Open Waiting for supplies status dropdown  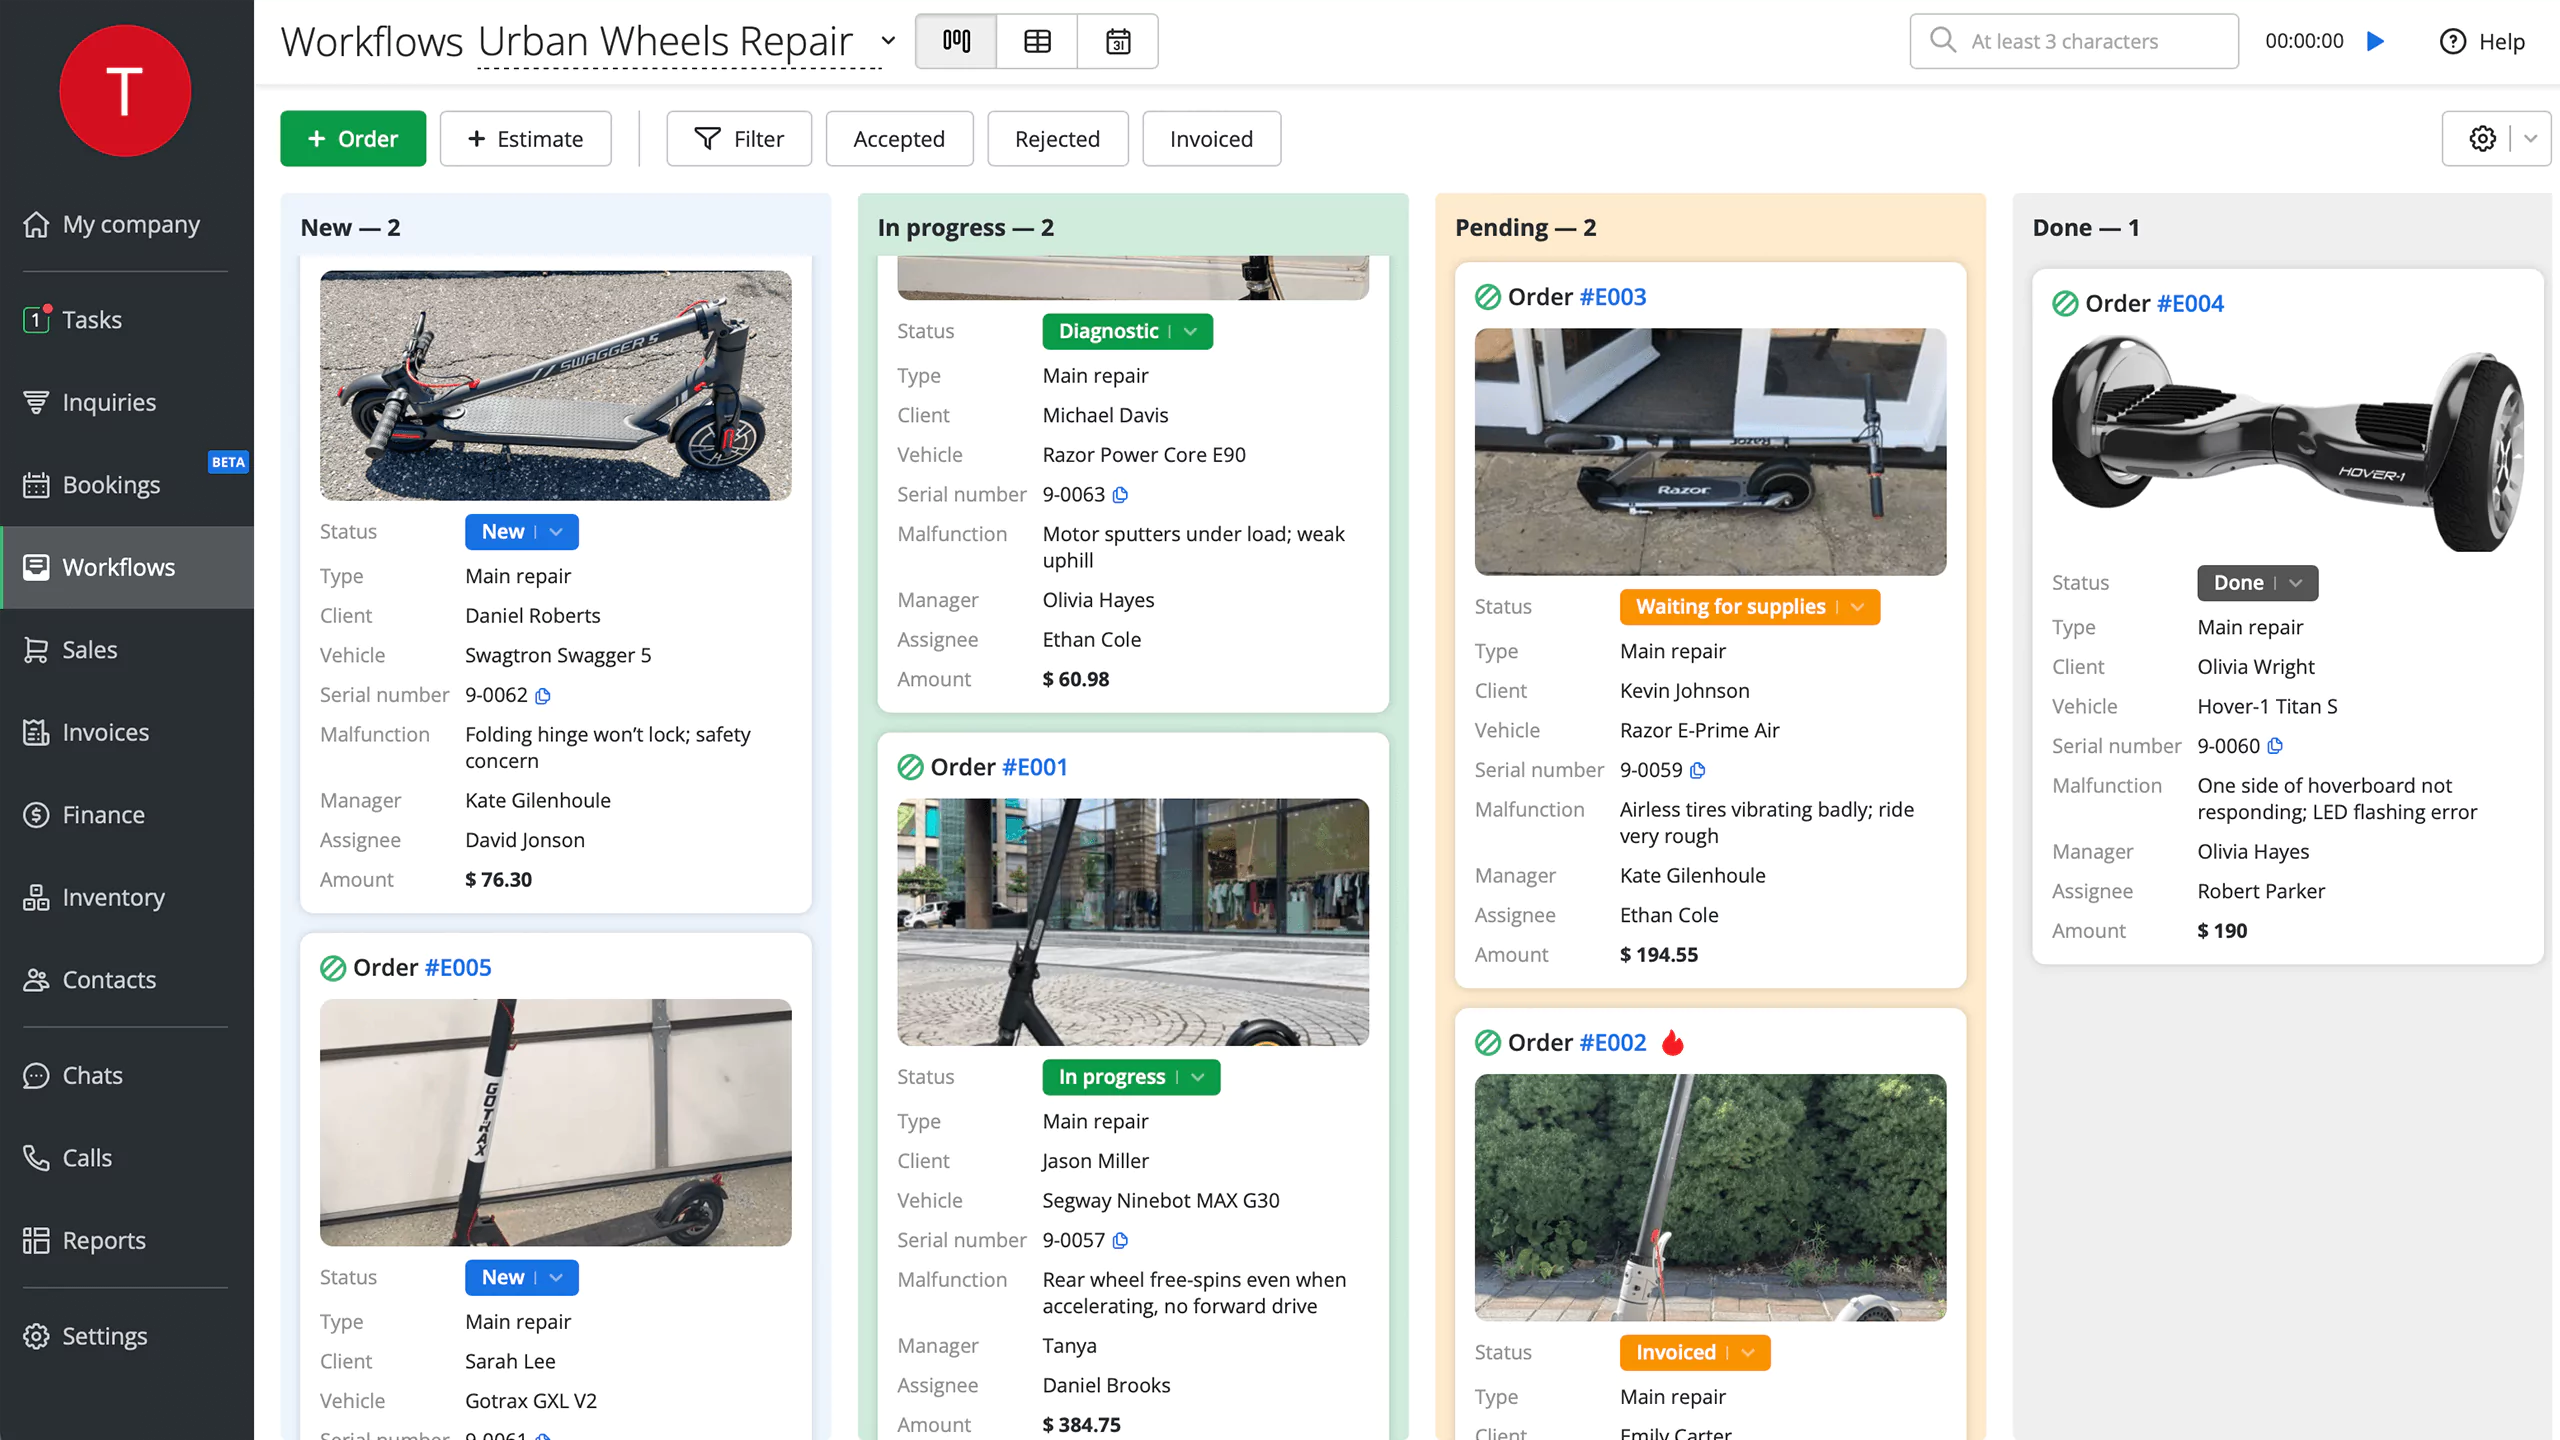coord(1750,606)
